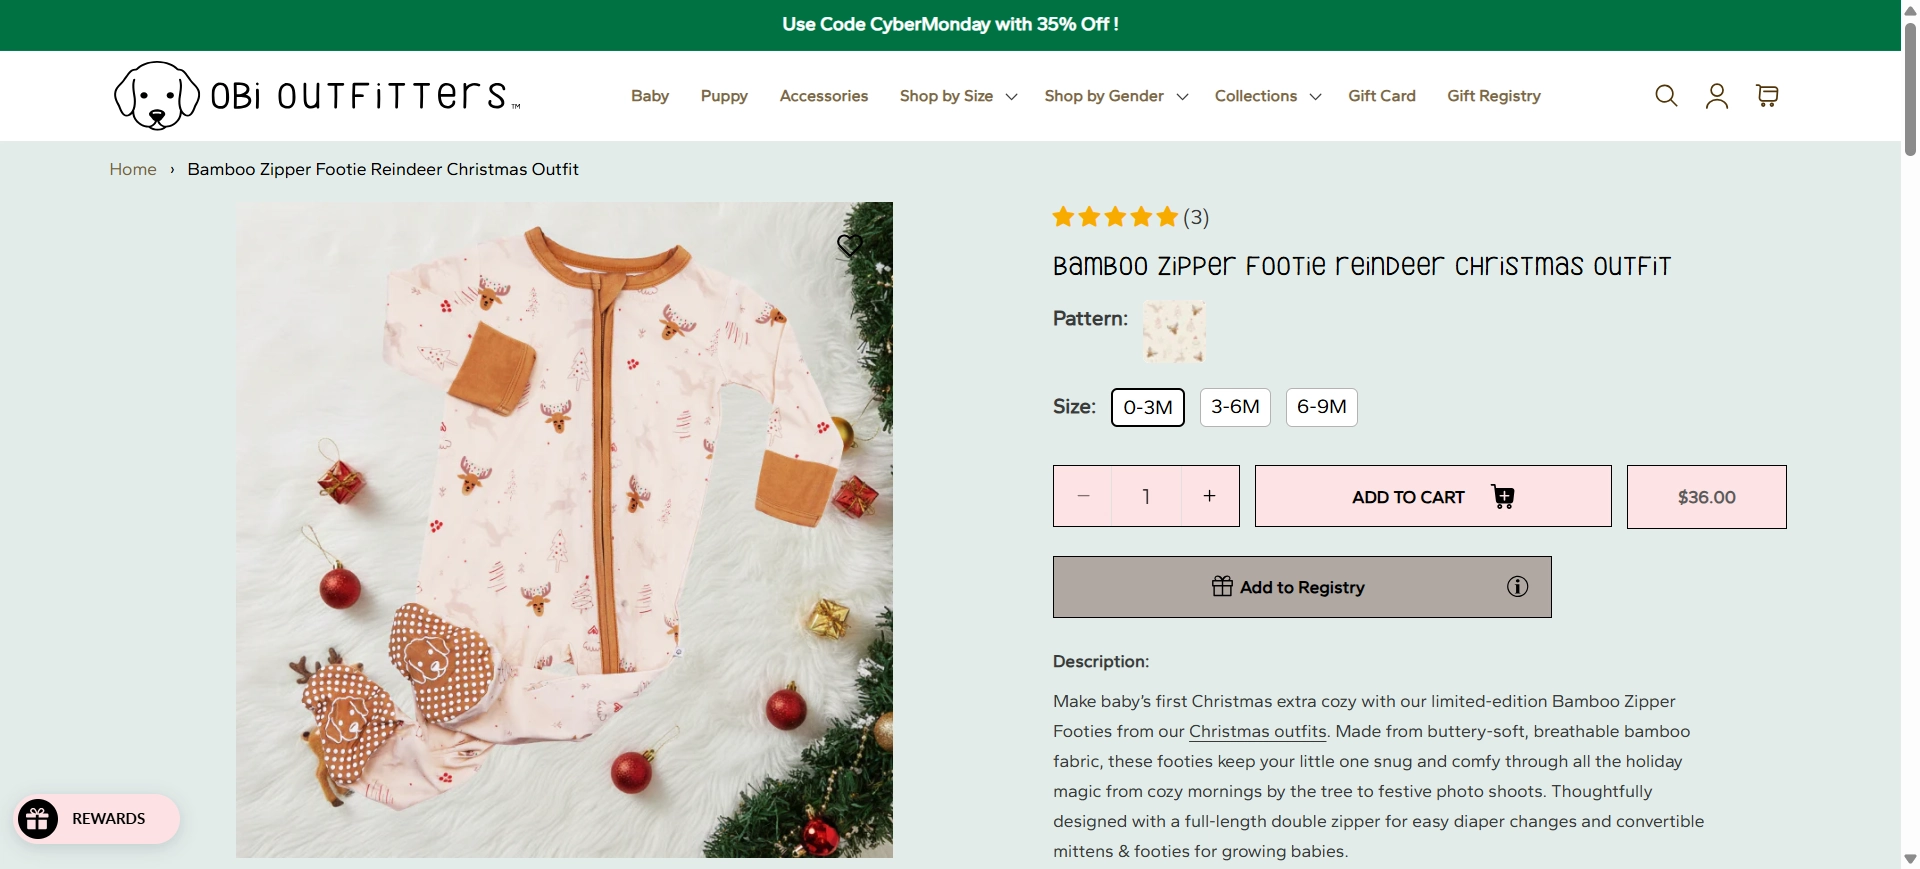Go to Gift Registry menu item
1920x869 pixels.
(1493, 96)
